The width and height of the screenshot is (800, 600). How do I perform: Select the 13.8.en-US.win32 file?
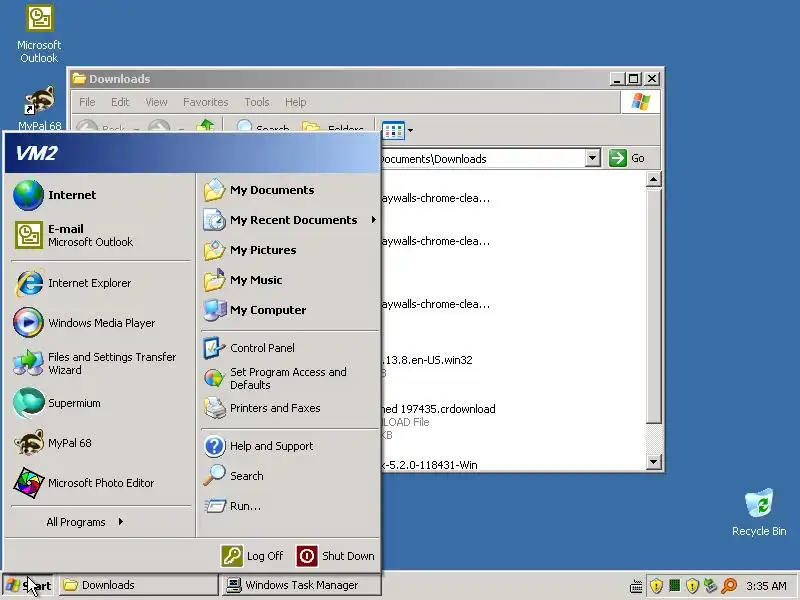coord(428,360)
